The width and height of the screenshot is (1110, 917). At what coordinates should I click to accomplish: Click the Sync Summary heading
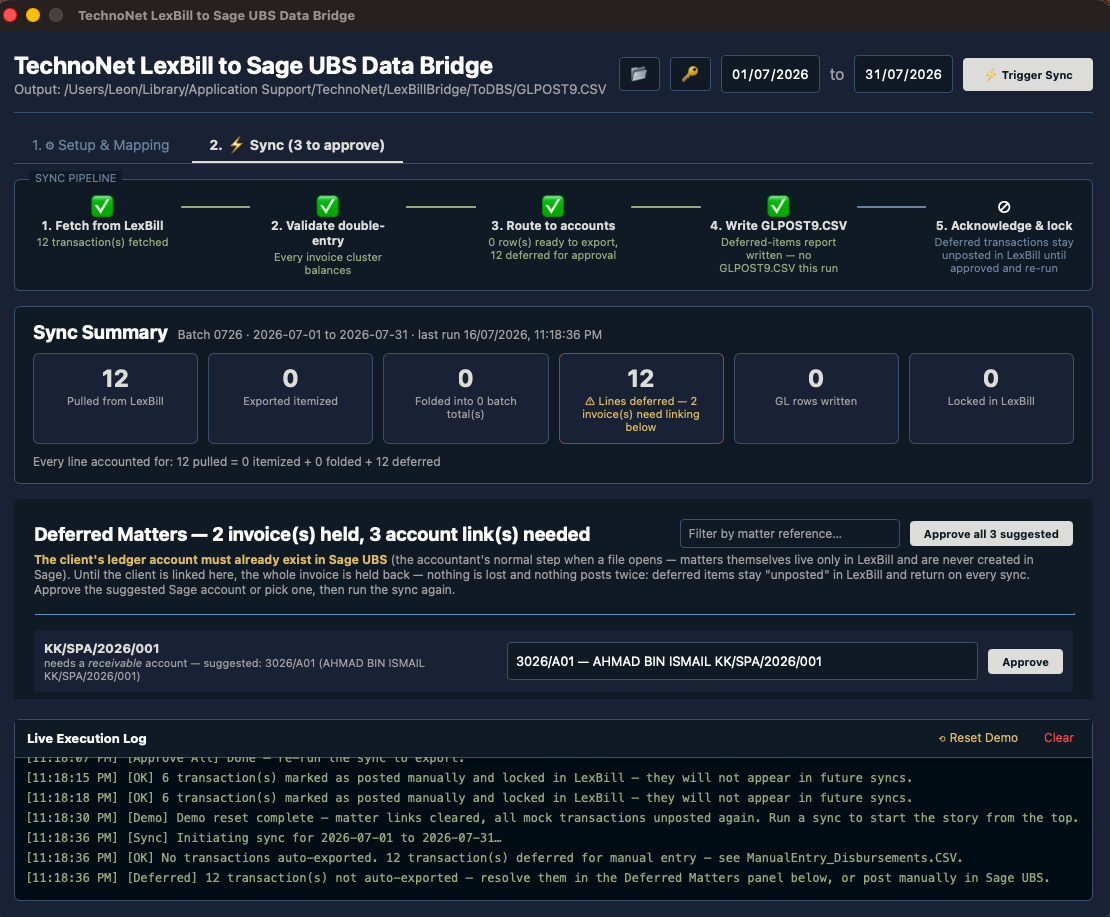coord(101,333)
